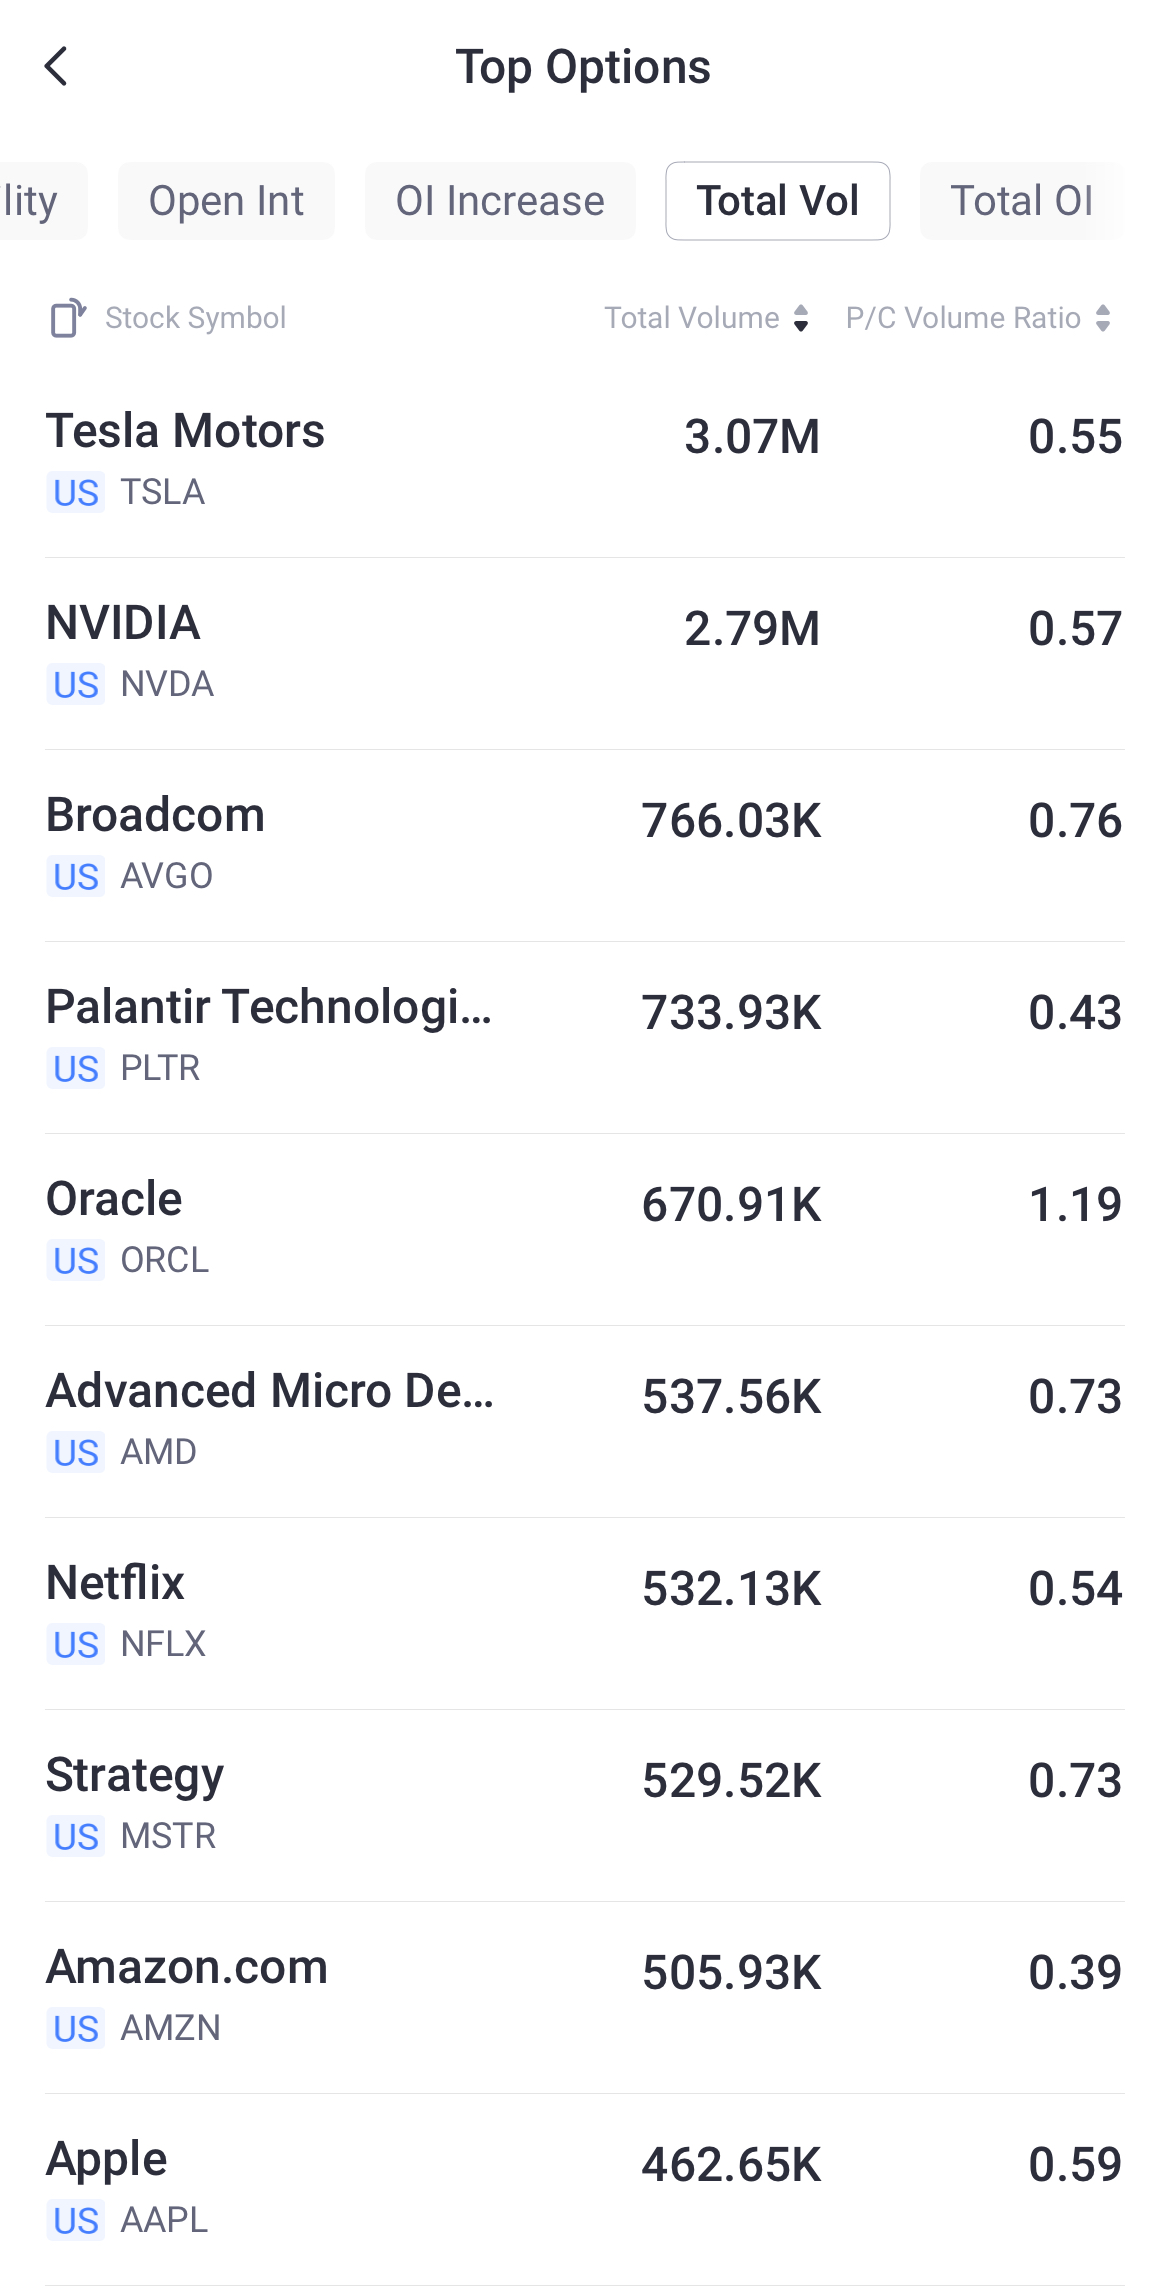Sort by P/C Volume Ratio arrows
Screen dimensions: 1170x2289
pyautogui.click(x=1103, y=318)
